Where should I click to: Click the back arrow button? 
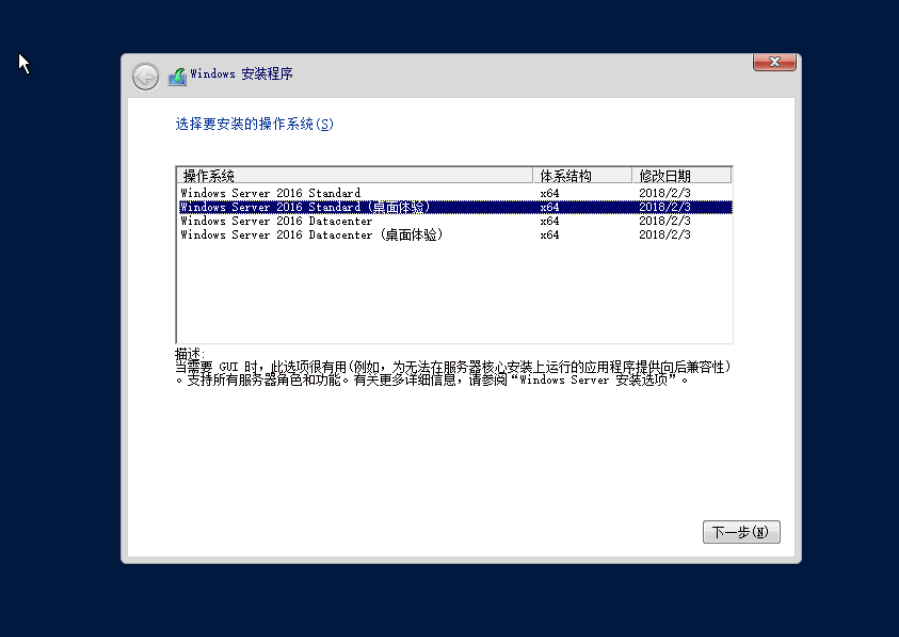click(x=146, y=76)
